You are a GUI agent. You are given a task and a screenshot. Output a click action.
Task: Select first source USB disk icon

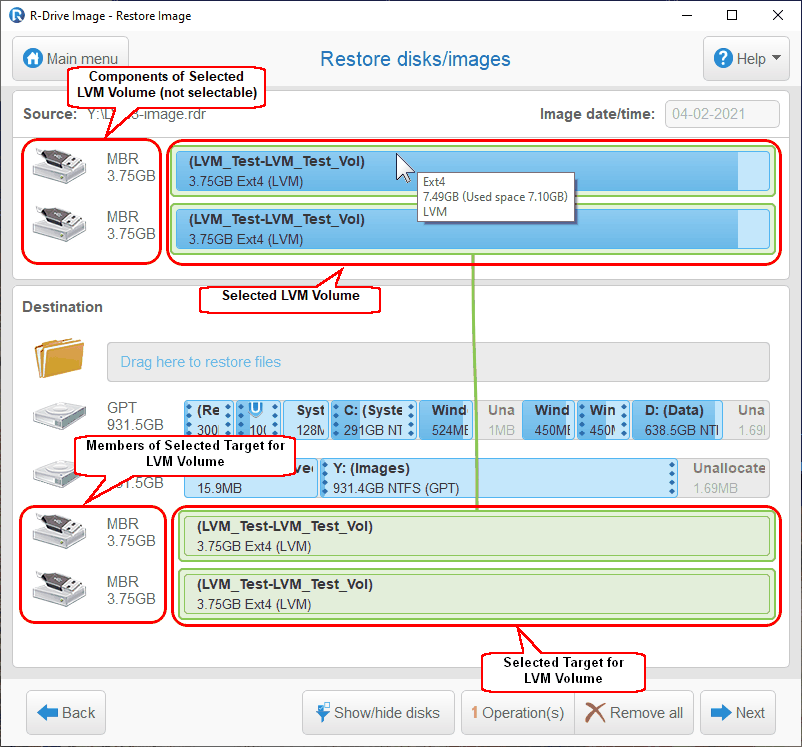click(59, 165)
